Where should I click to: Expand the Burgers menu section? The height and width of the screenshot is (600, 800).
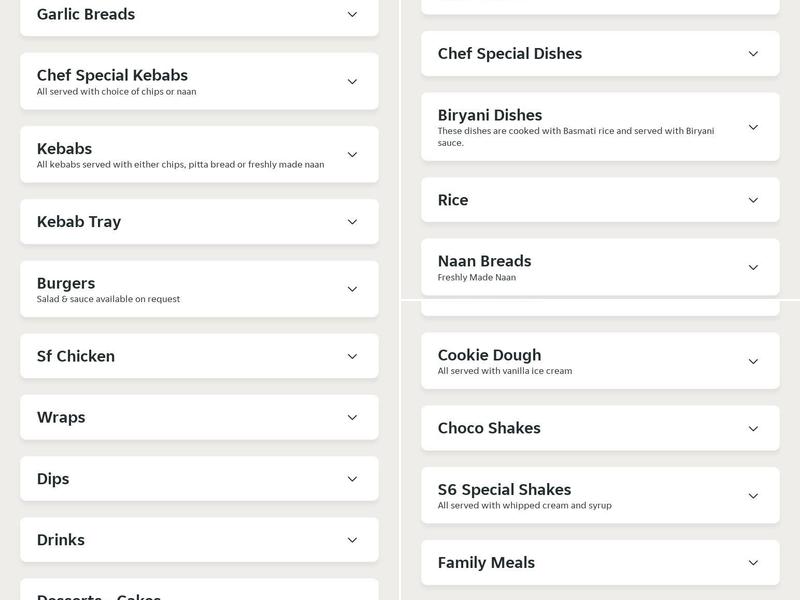point(352,288)
